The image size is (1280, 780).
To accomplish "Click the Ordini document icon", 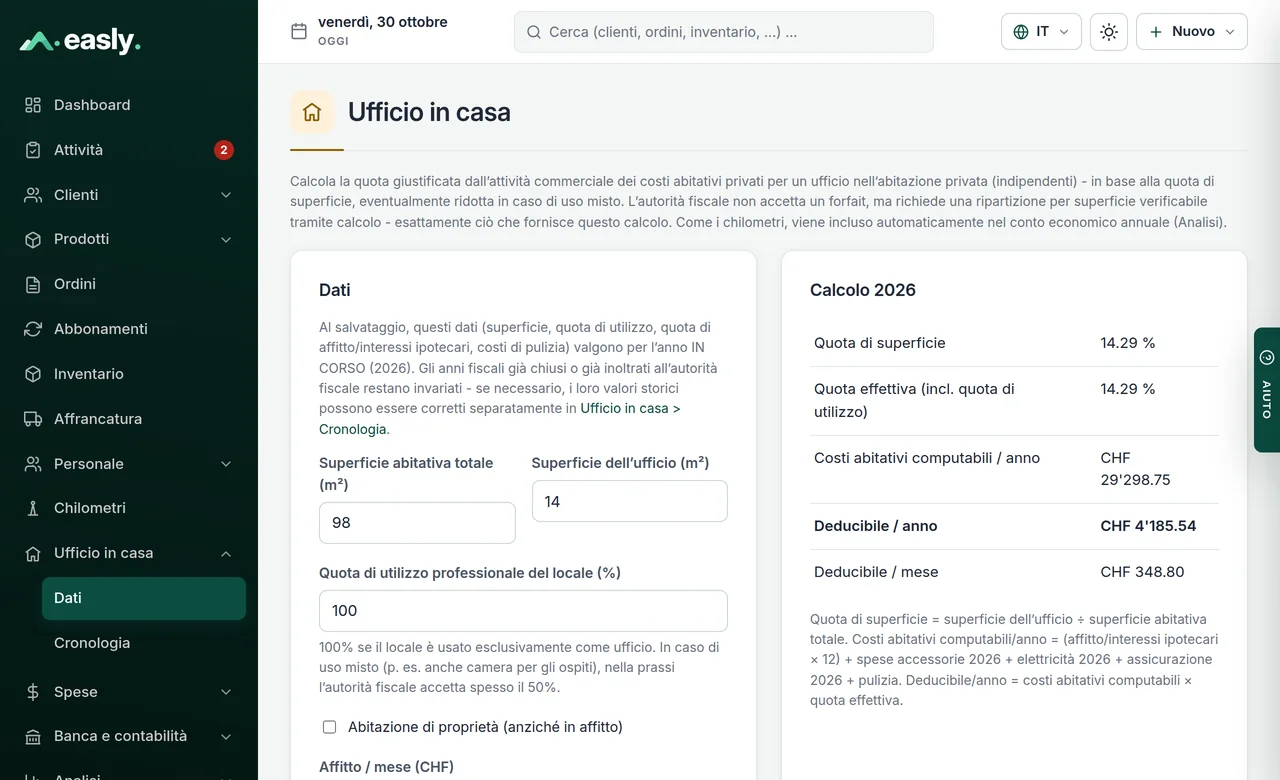I will point(33,284).
